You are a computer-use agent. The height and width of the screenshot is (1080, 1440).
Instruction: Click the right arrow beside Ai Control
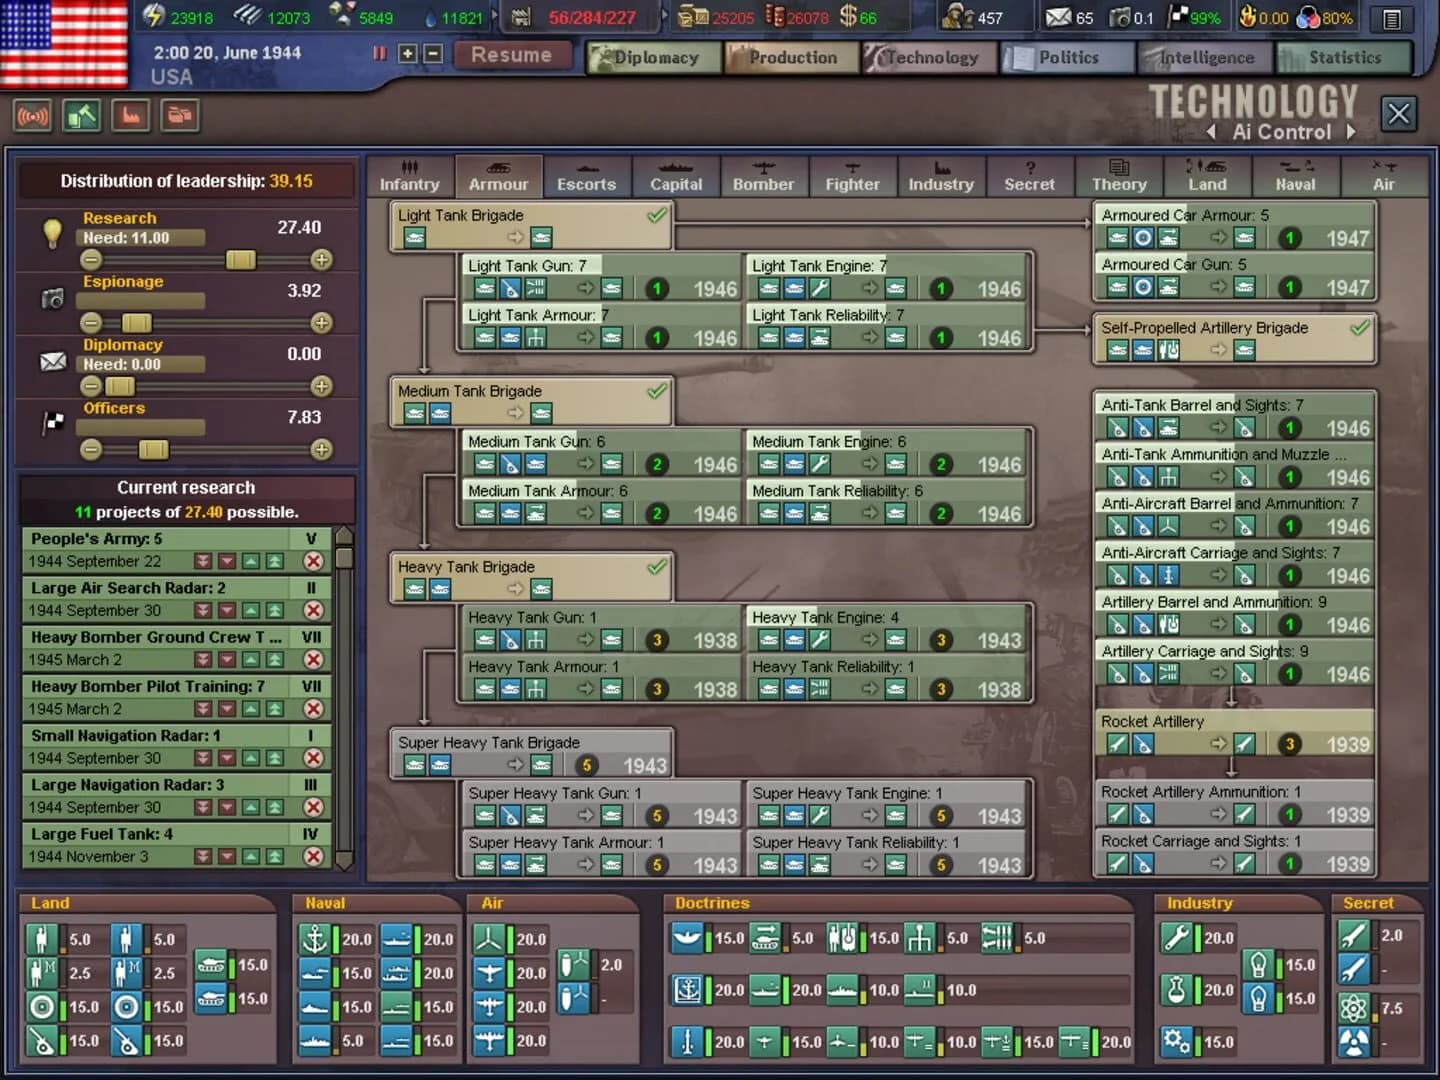1352,132
